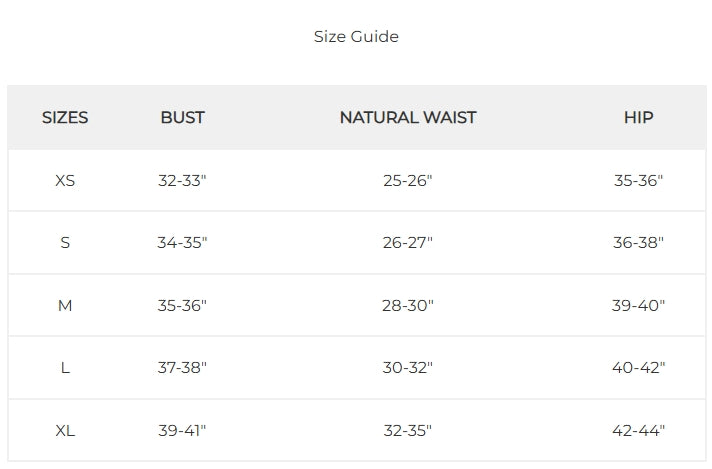712x469 pixels.
Task: Select the M size row label
Action: tap(65, 305)
